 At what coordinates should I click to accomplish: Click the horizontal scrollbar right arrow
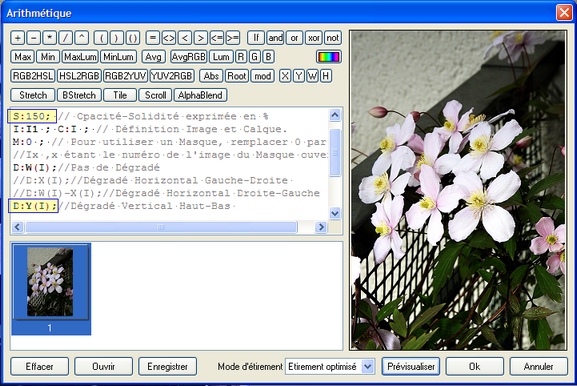click(321, 227)
